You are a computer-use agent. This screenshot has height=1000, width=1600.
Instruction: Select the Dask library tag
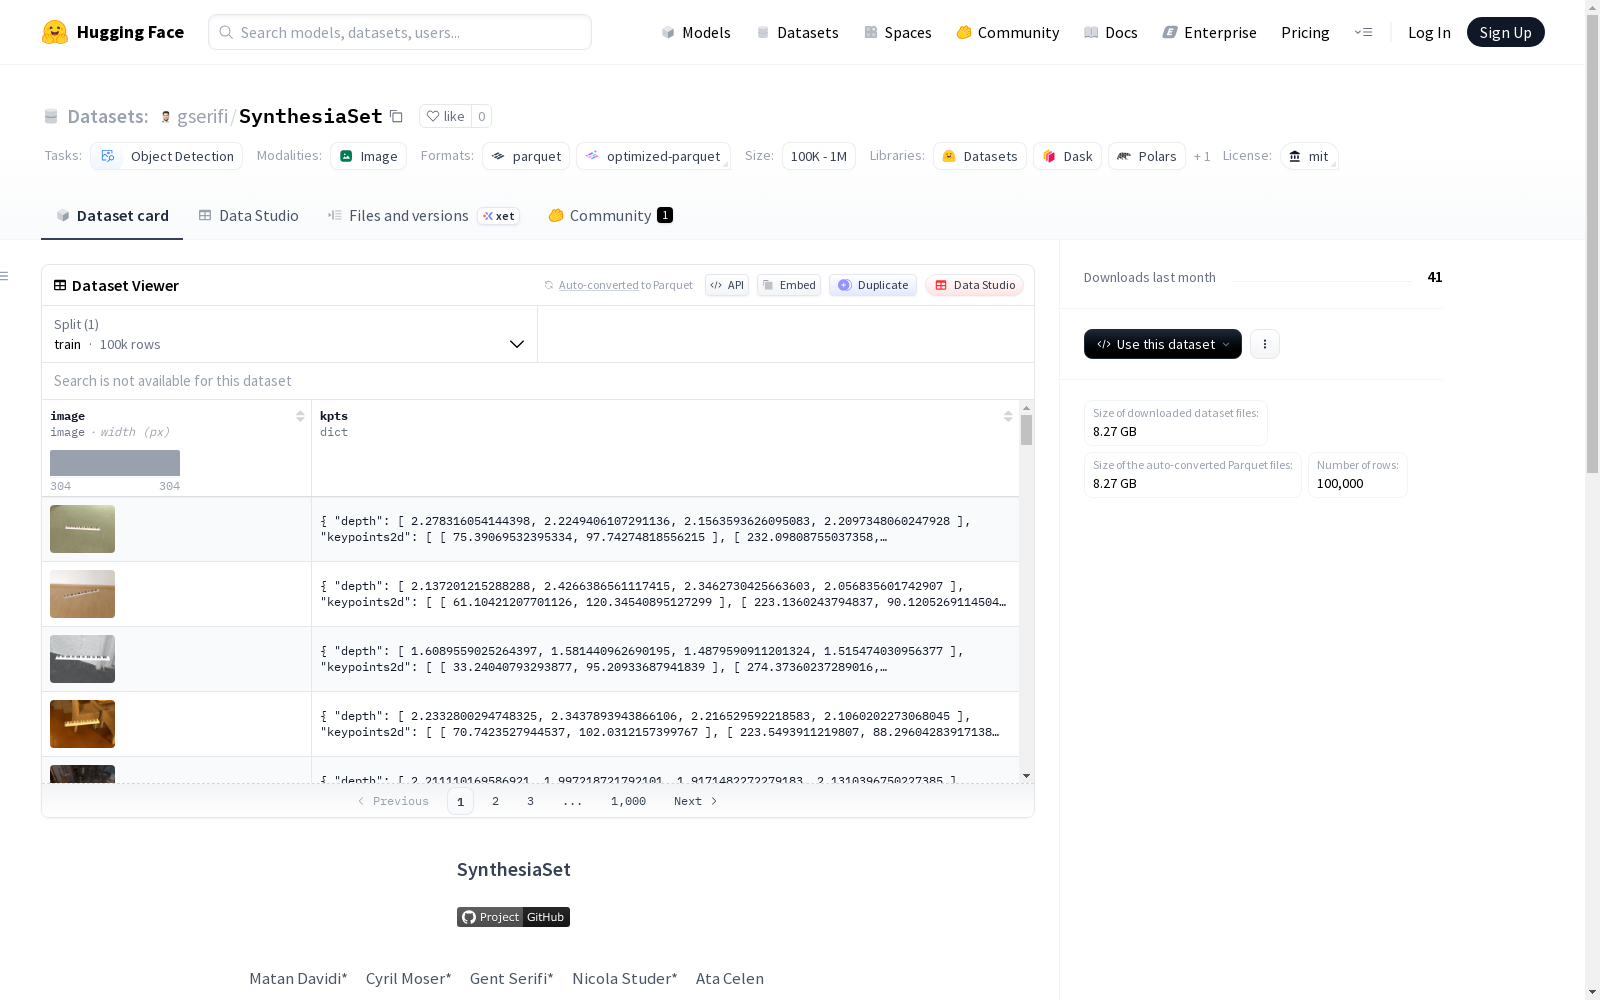(x=1067, y=156)
